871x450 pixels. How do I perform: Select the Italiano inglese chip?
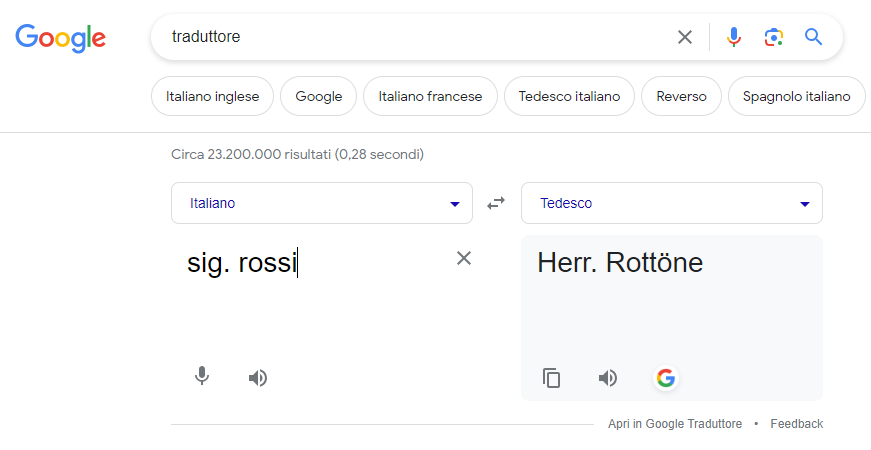[212, 96]
